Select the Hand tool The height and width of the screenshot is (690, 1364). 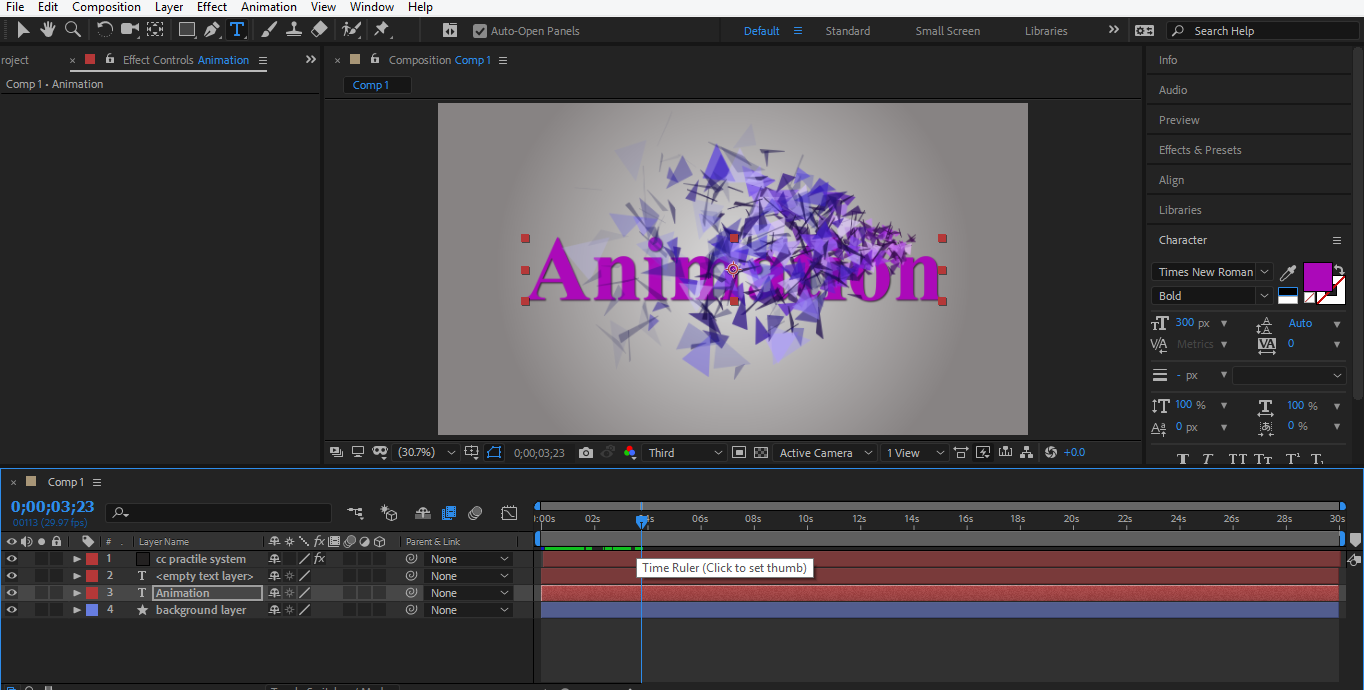[x=48, y=30]
